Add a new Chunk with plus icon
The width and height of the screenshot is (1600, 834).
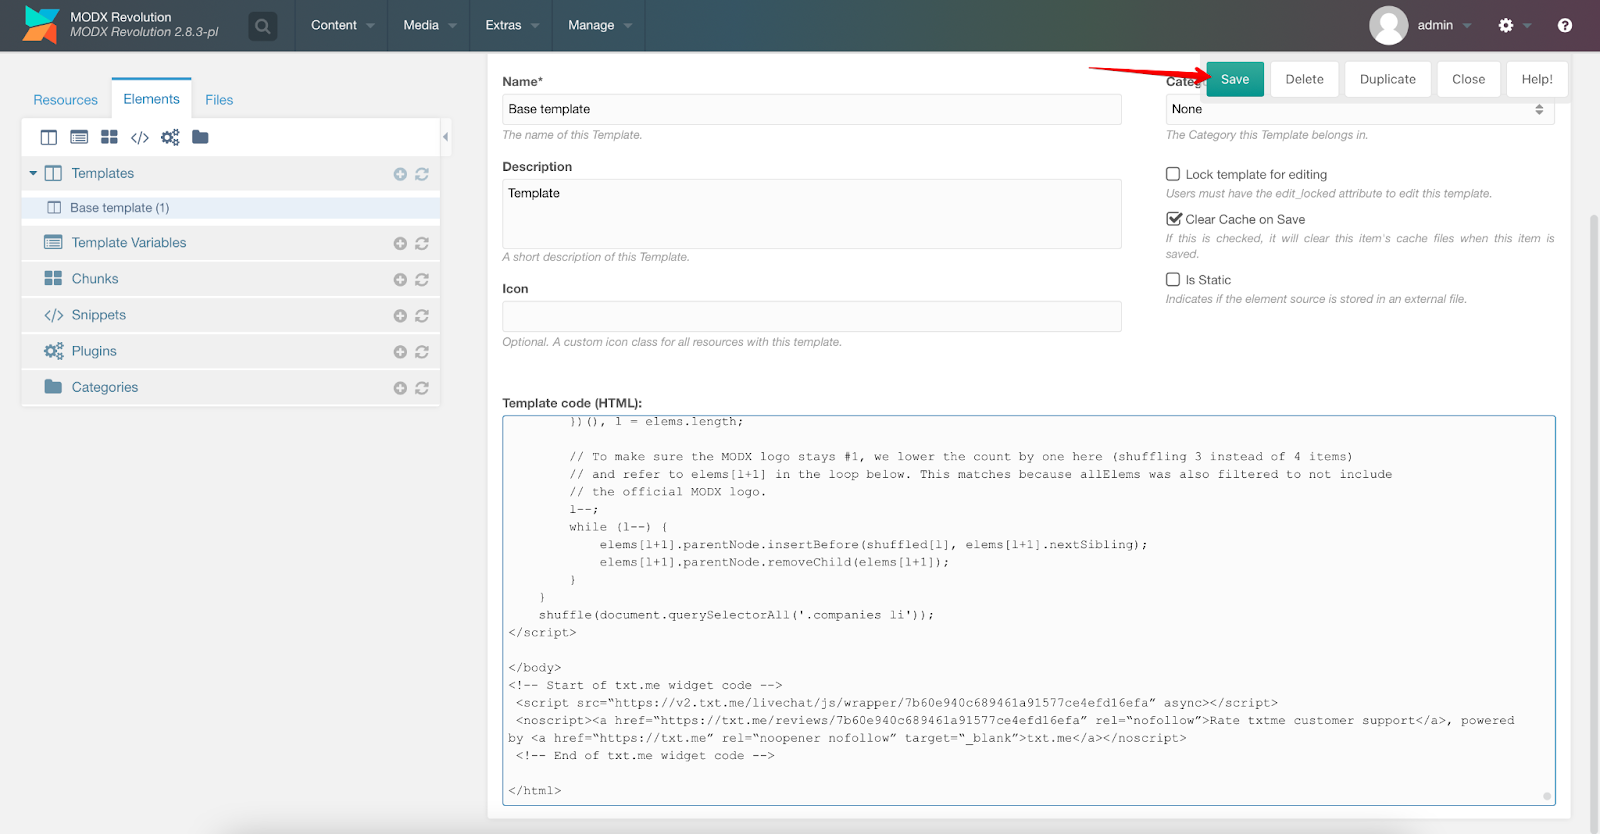[400, 280]
